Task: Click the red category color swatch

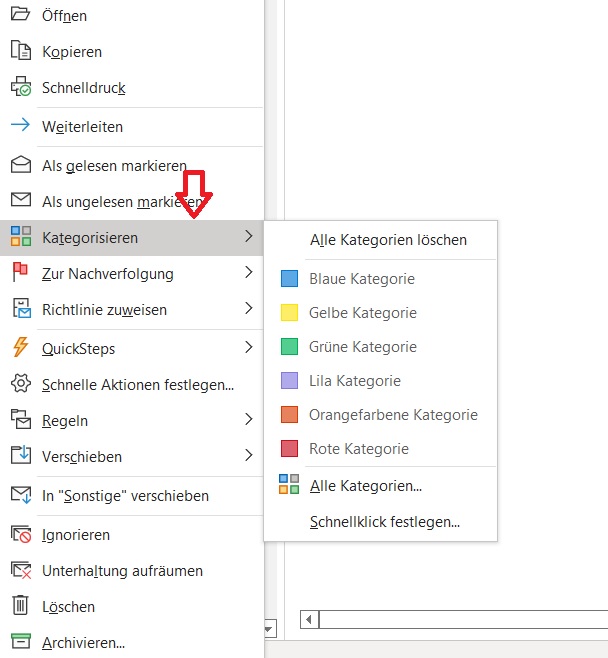Action: coord(289,448)
